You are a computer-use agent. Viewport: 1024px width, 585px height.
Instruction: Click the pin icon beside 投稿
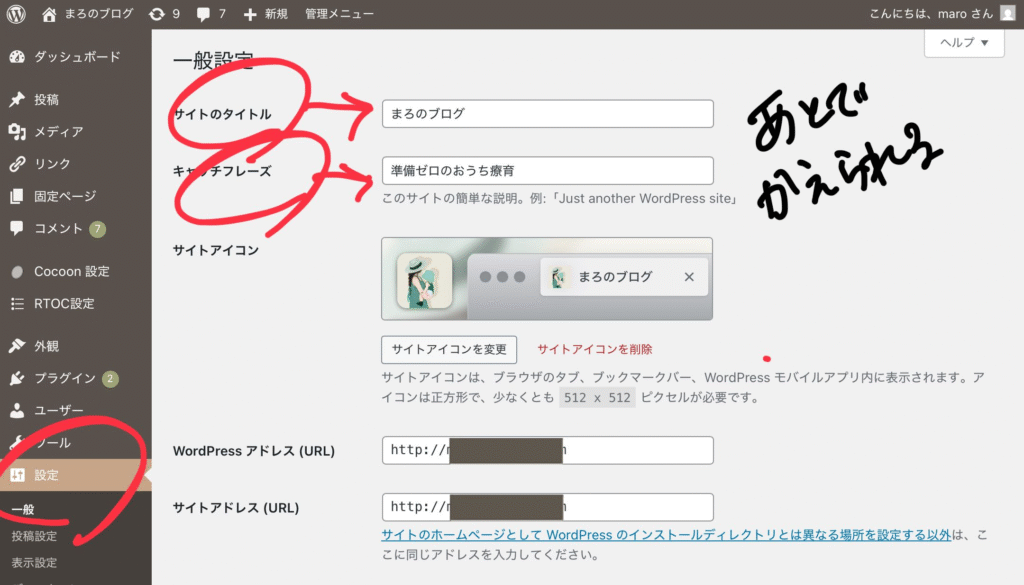(17, 100)
